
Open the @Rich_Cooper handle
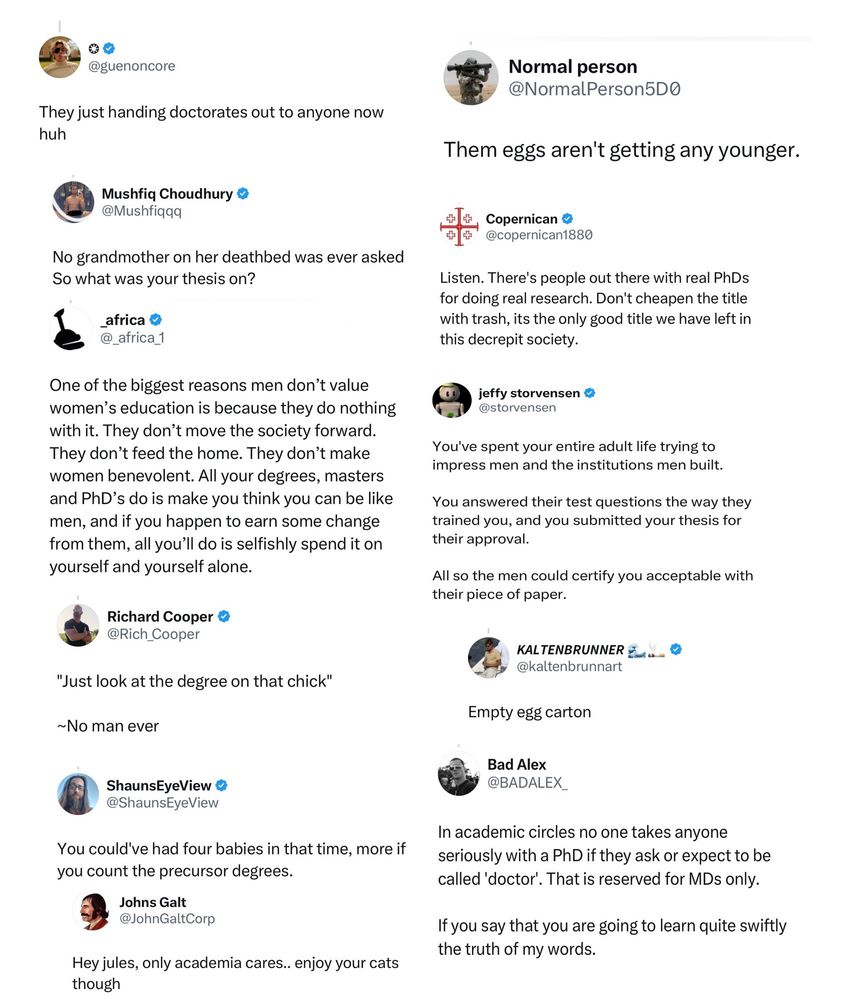153,634
